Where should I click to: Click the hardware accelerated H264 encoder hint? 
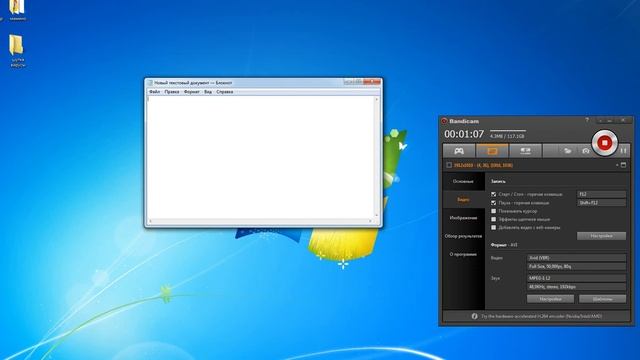pos(541,316)
